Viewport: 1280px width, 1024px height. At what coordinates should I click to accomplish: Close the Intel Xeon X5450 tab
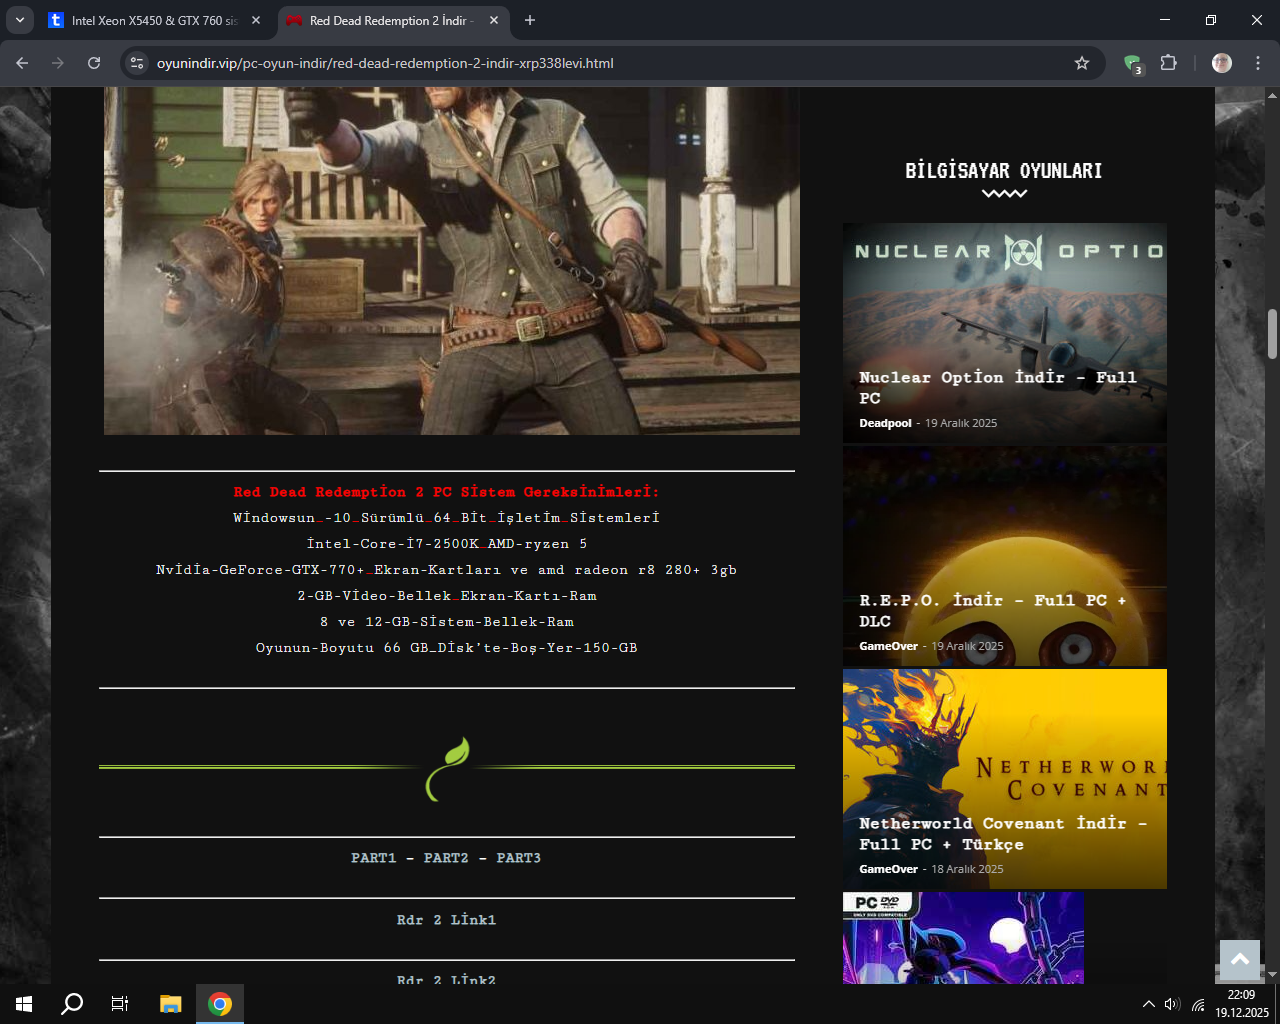pyautogui.click(x=256, y=20)
